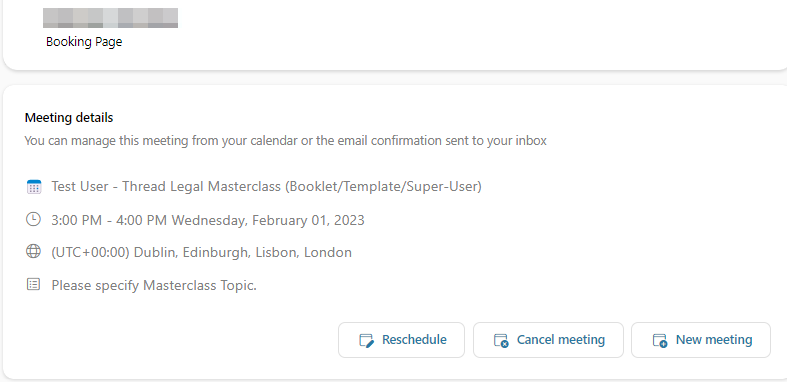Start a new booking with the New meeting button
Viewport: 787px width, 382px height.
tap(701, 340)
